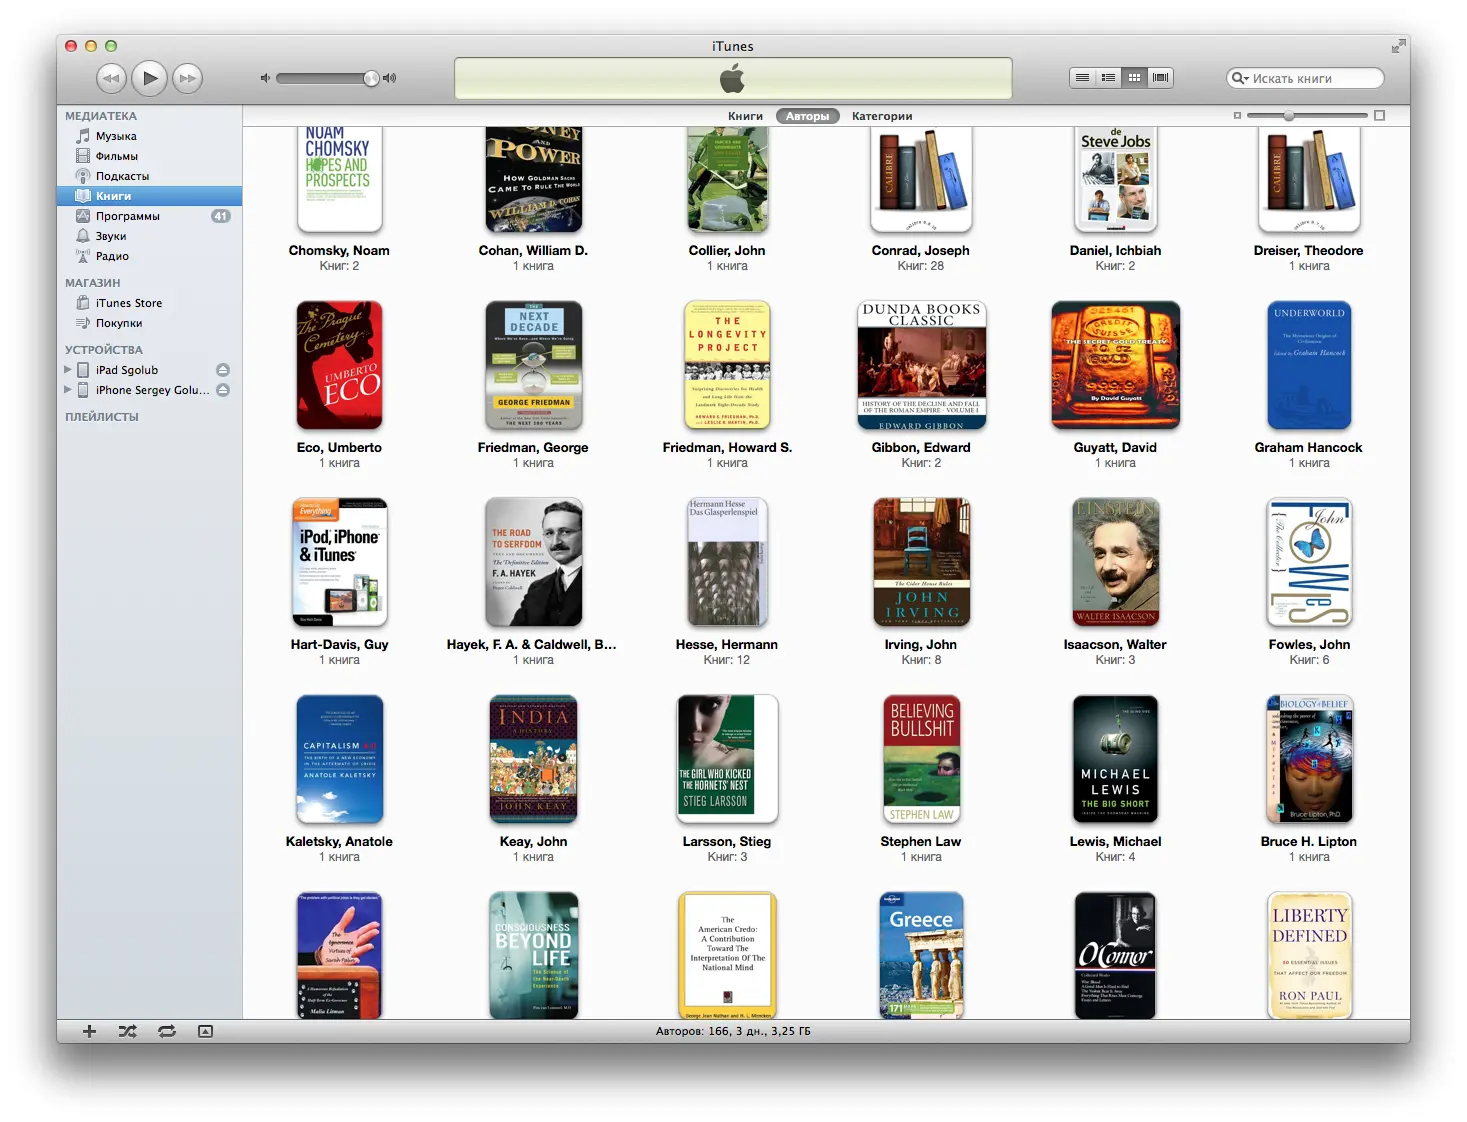This screenshot has width=1467, height=1122.
Task: Click the add playlist plus button
Action: [x=89, y=1031]
